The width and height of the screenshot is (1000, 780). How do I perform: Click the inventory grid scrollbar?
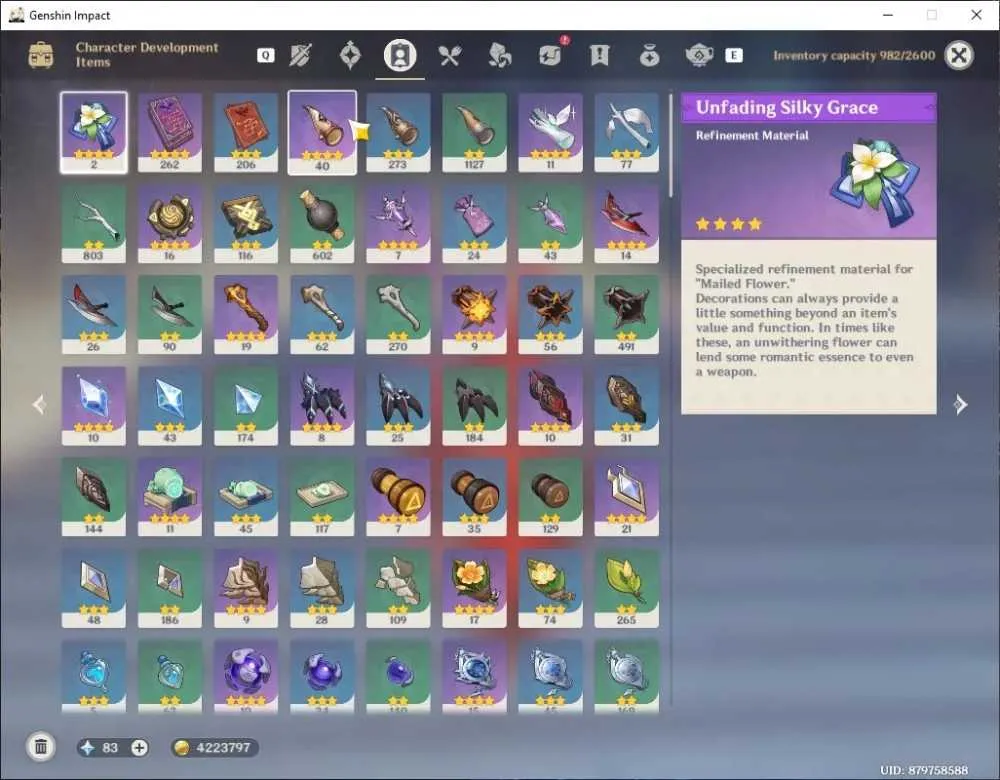tap(670, 145)
